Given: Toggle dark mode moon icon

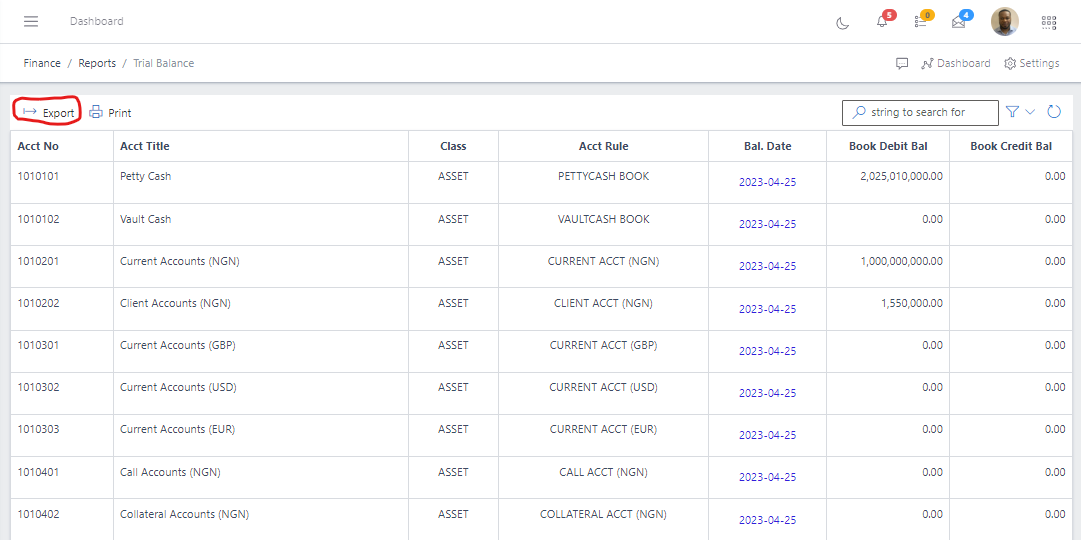Looking at the screenshot, I should click(842, 23).
